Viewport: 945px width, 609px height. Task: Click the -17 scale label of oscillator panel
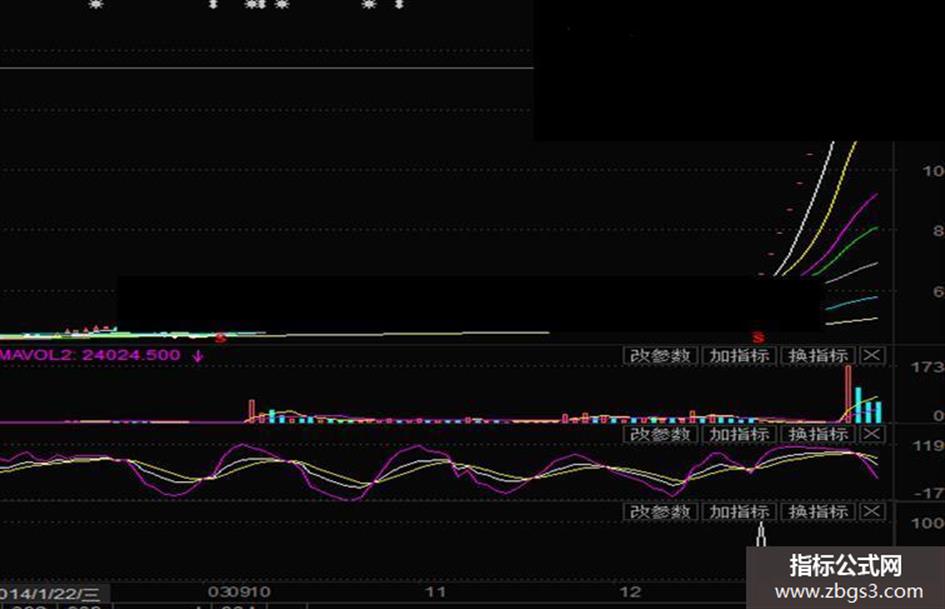pos(929,493)
